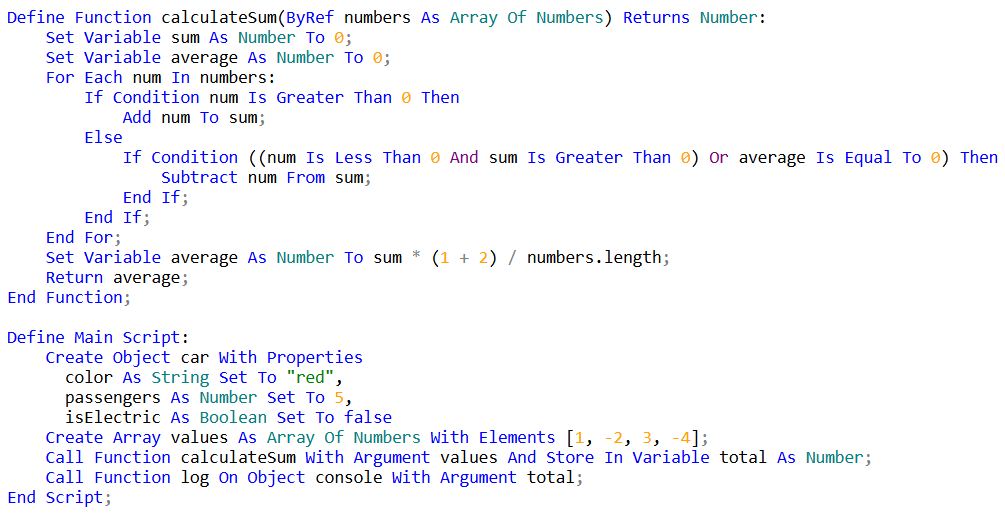
Task: Click the function name calculateSum in the Define Function line
Action: (x=219, y=17)
